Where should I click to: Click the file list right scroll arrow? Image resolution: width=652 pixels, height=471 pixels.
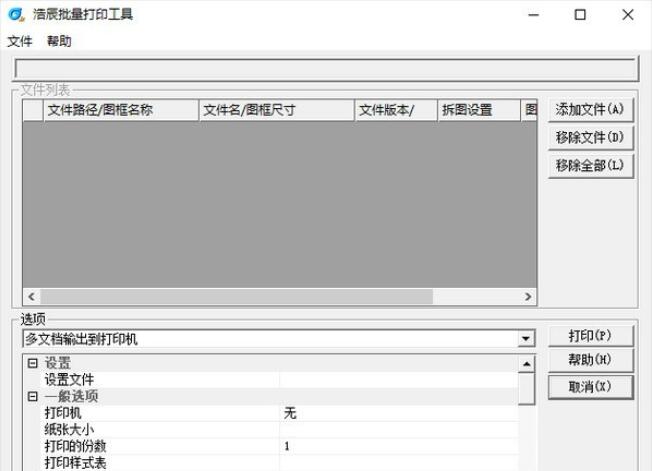tap(530, 297)
